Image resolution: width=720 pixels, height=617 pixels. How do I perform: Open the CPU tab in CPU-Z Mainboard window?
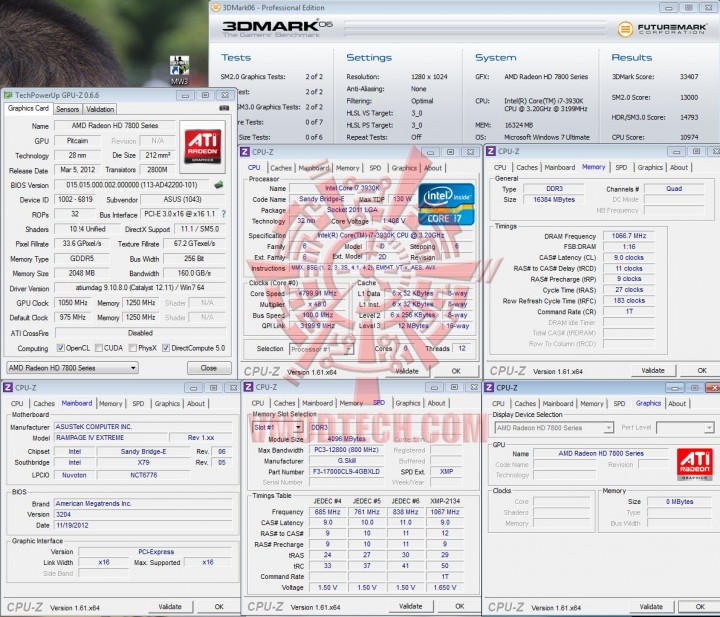pyautogui.click(x=17, y=404)
